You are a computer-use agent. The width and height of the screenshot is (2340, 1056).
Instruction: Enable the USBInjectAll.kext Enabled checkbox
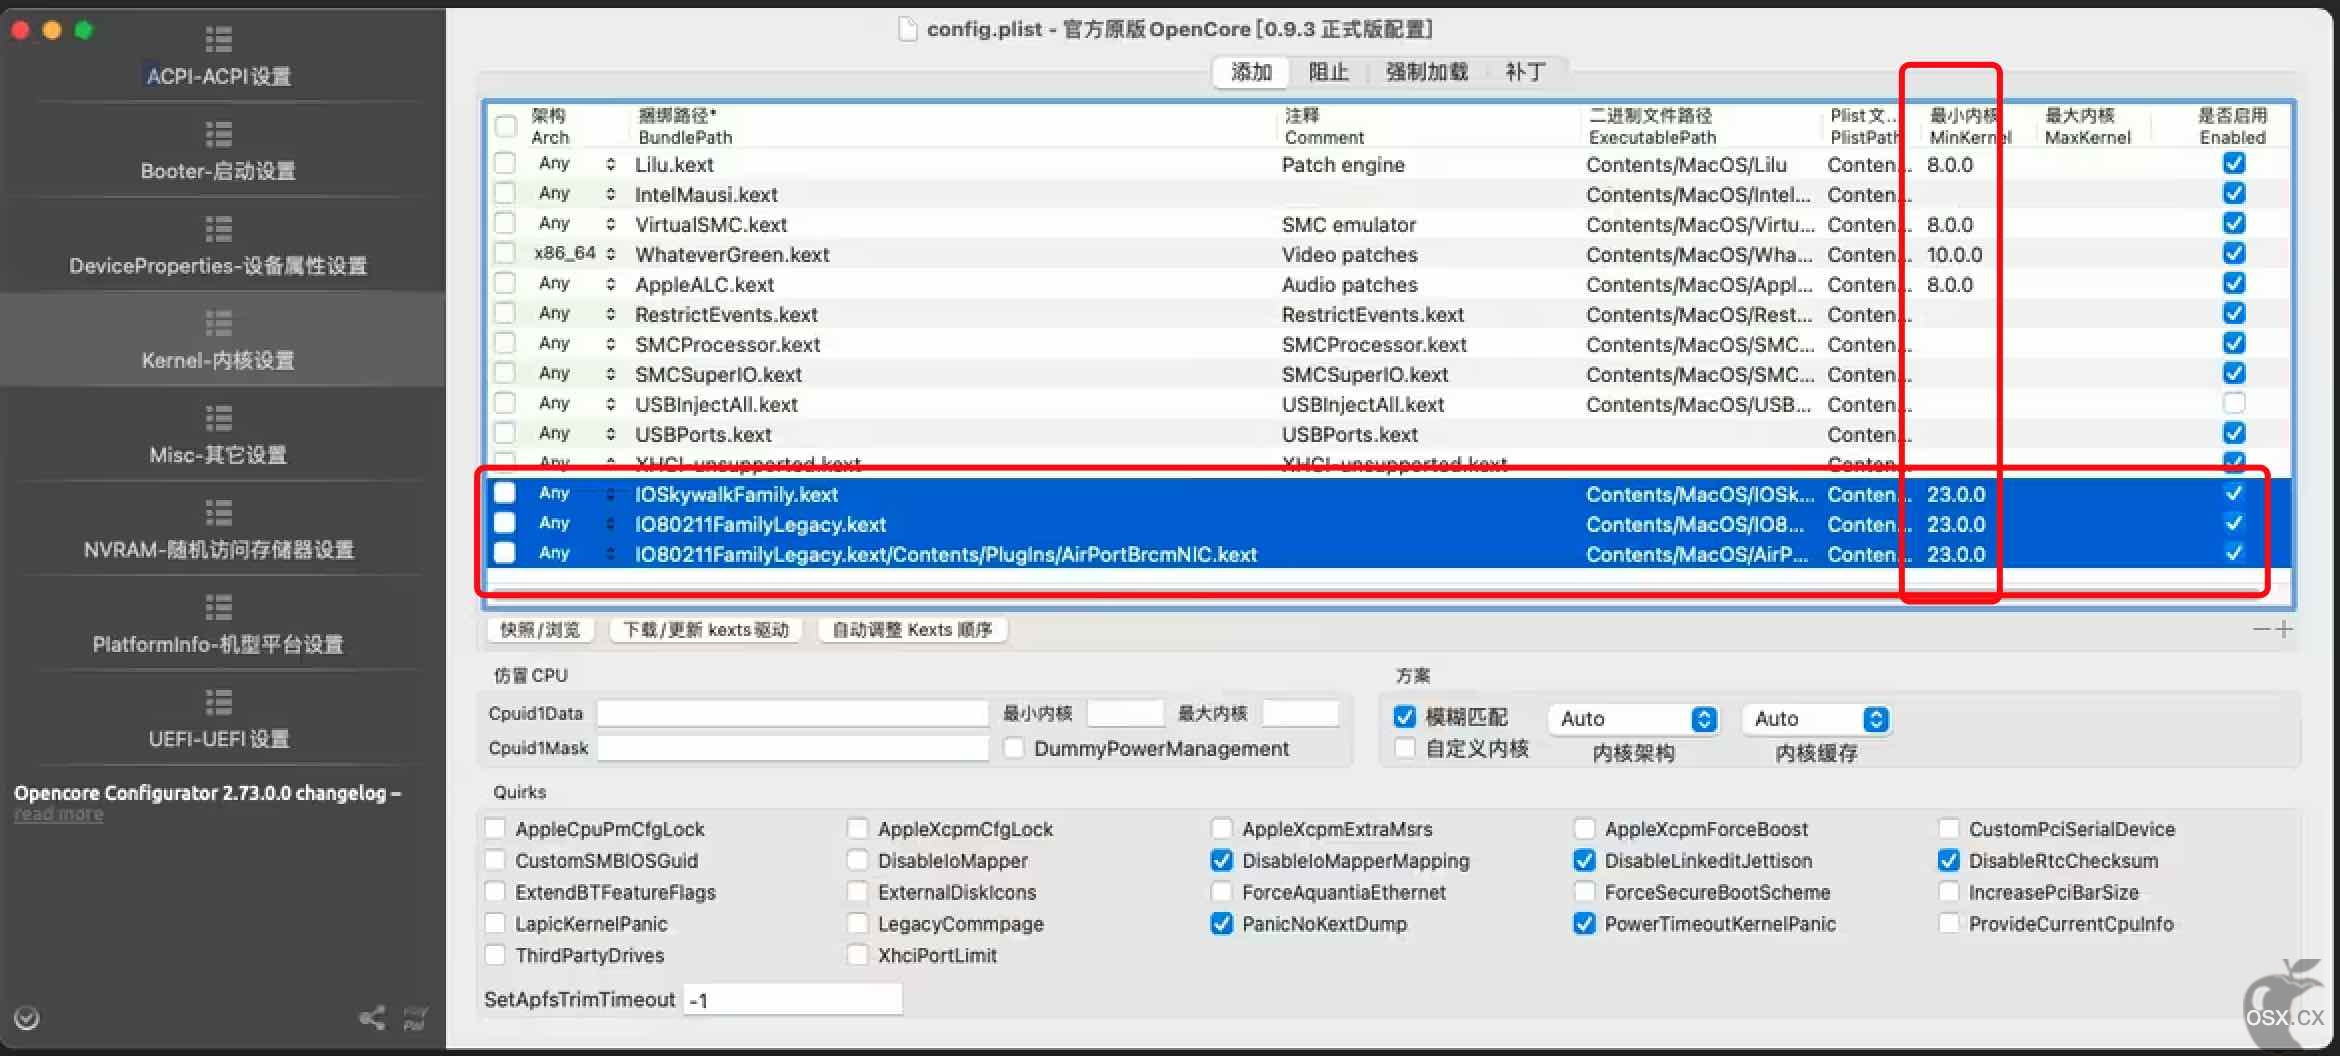pos(2234,403)
